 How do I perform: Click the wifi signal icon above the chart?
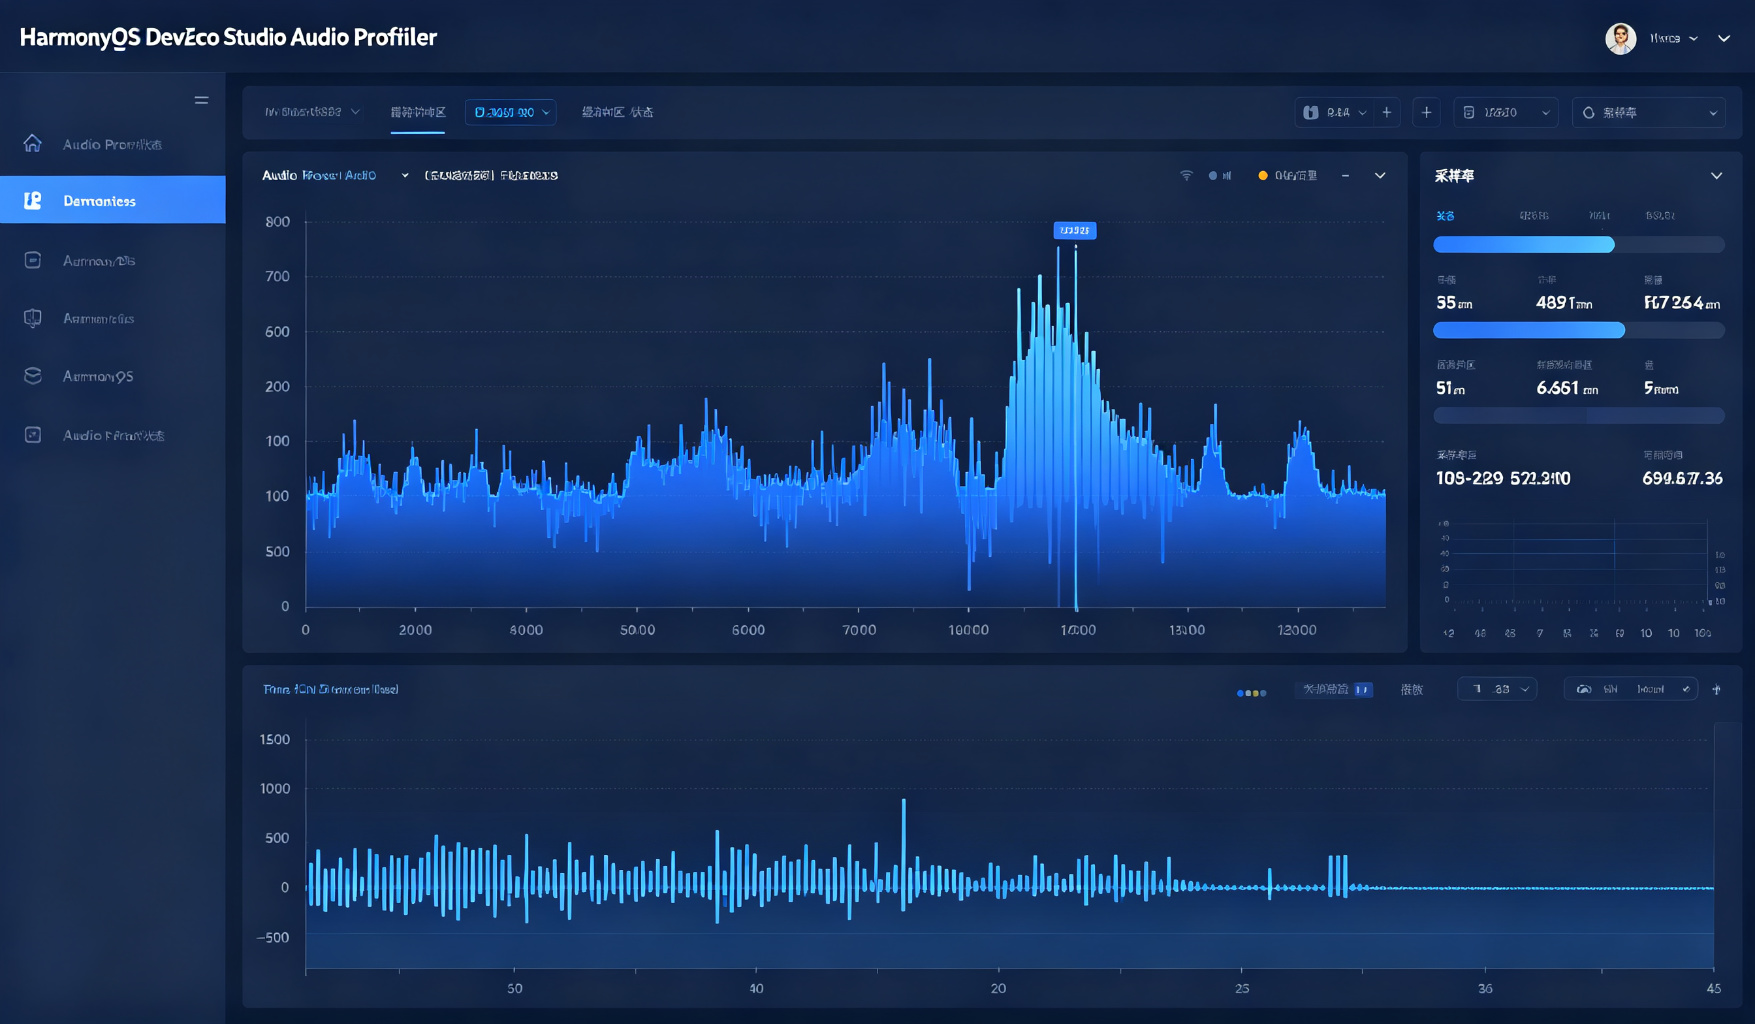[x=1186, y=175]
